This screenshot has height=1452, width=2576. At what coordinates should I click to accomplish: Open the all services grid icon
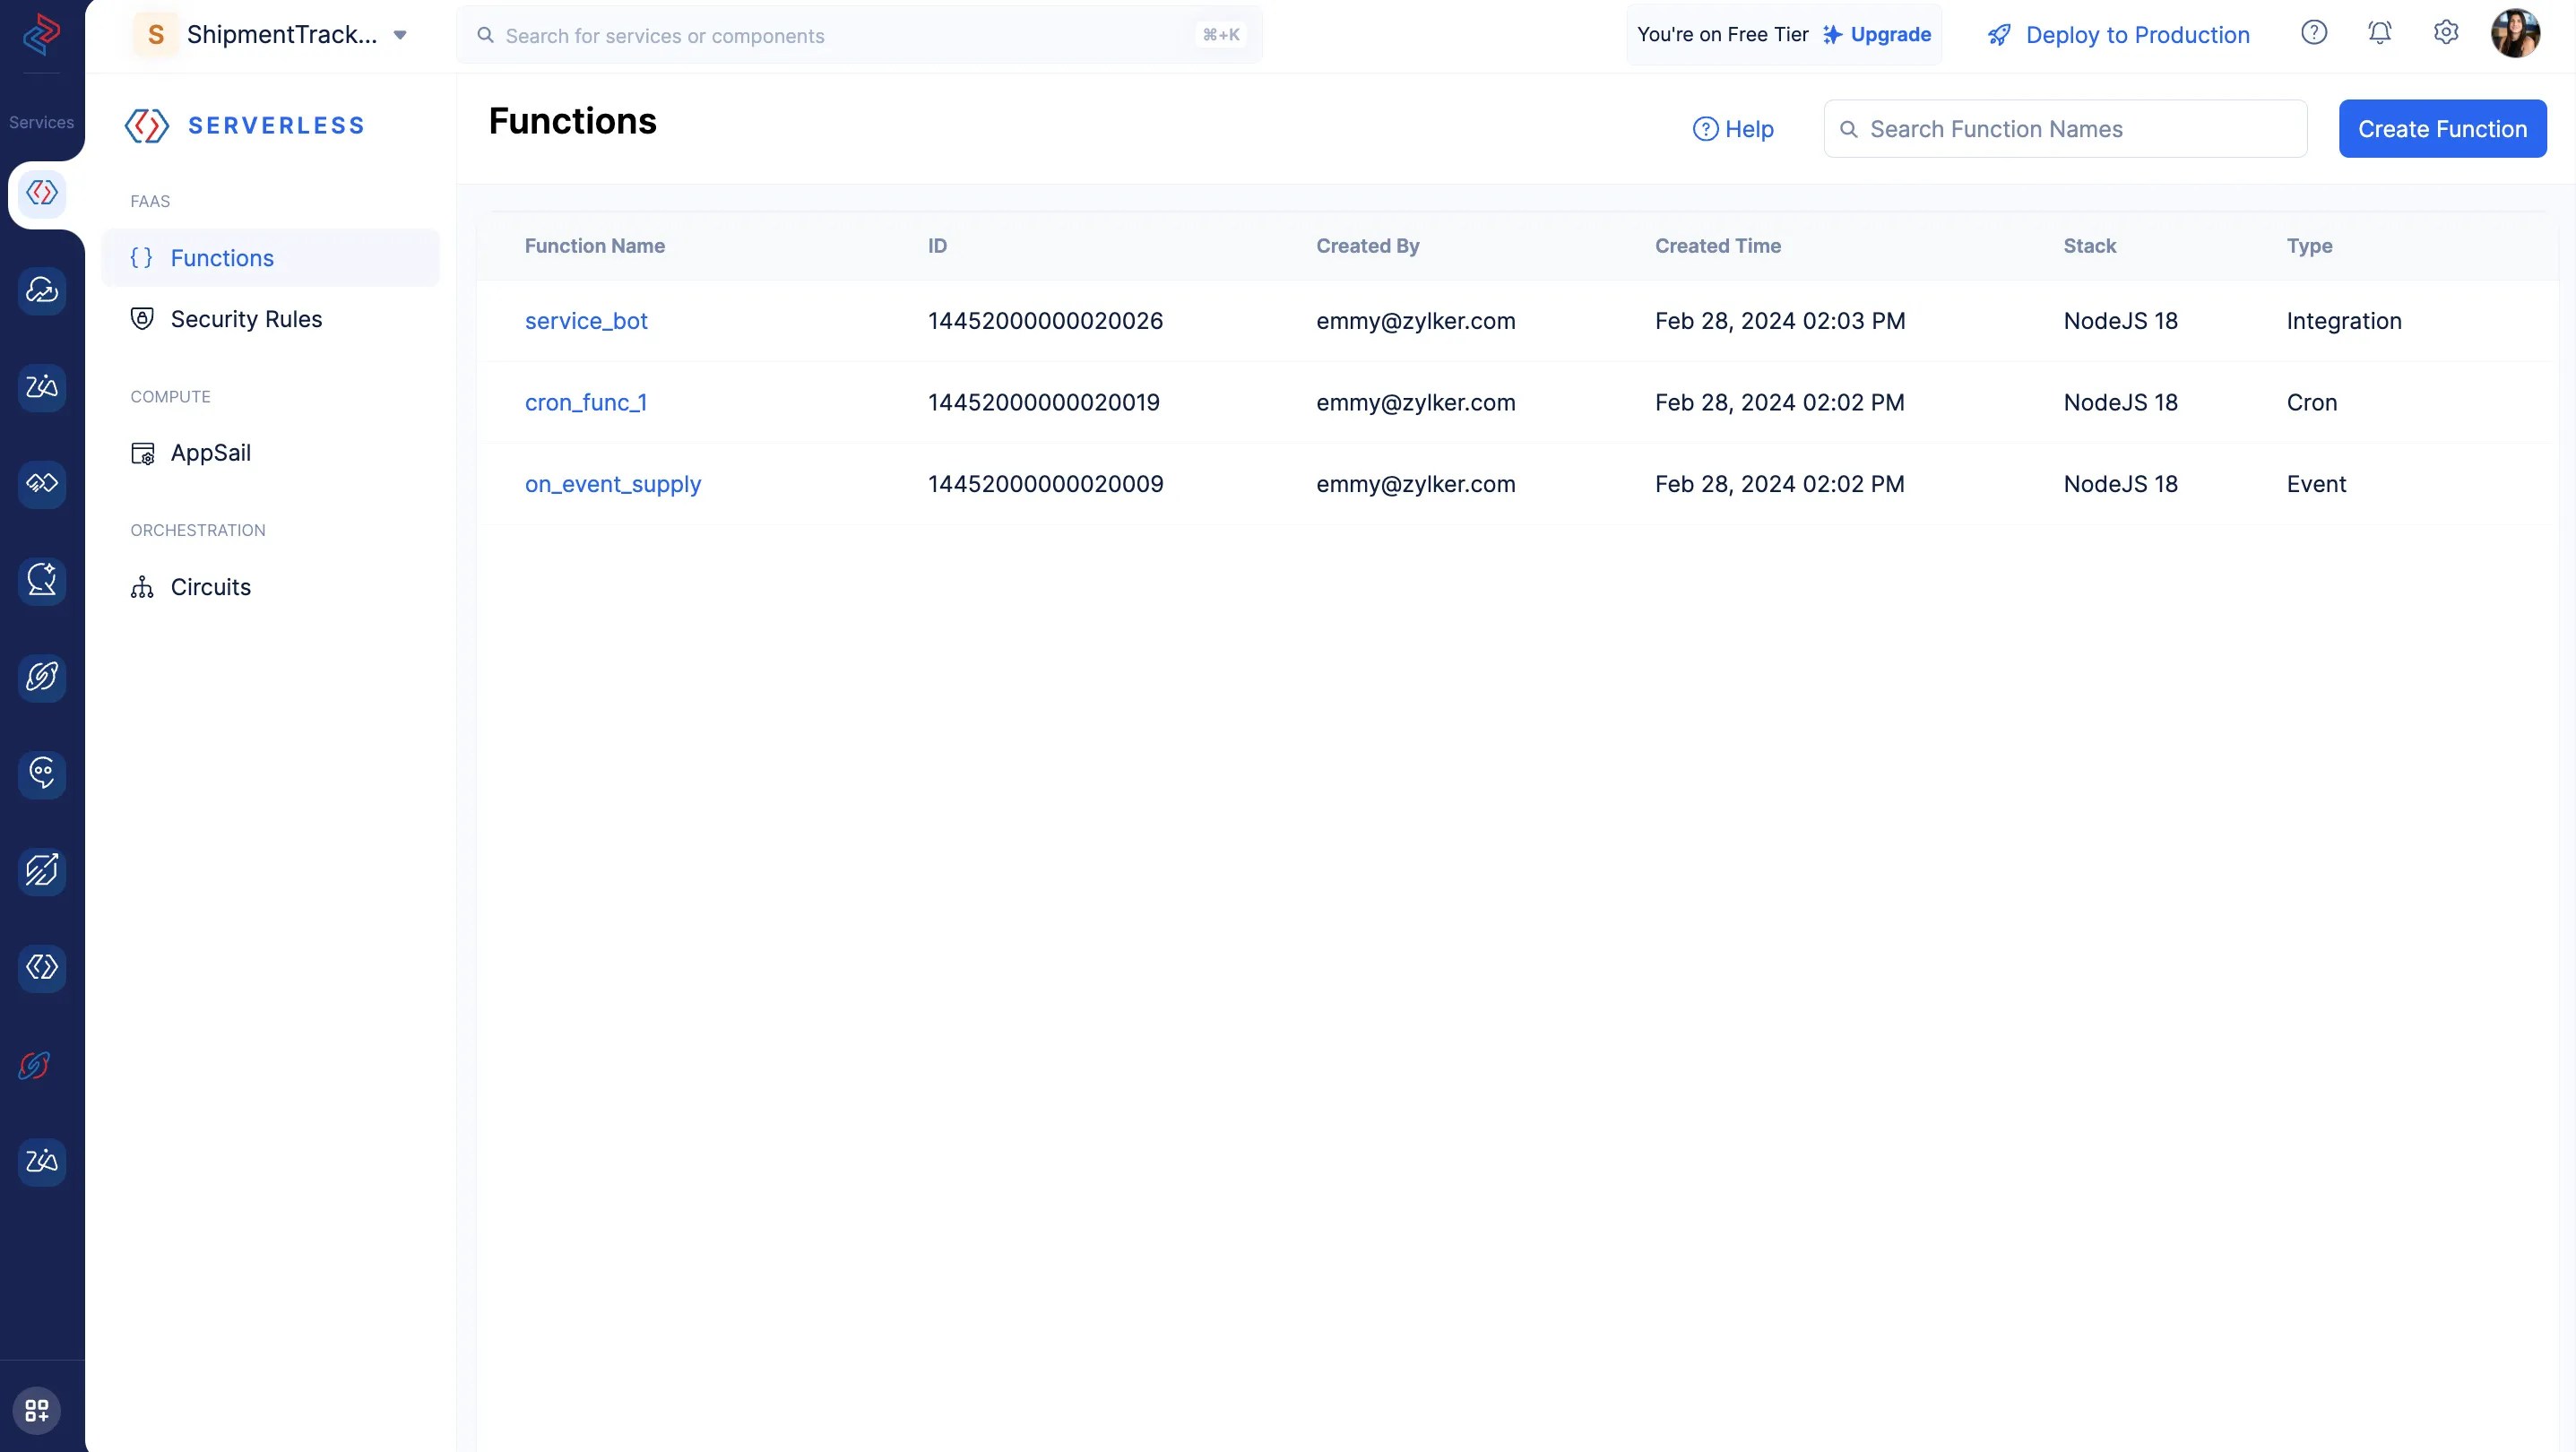(37, 1410)
